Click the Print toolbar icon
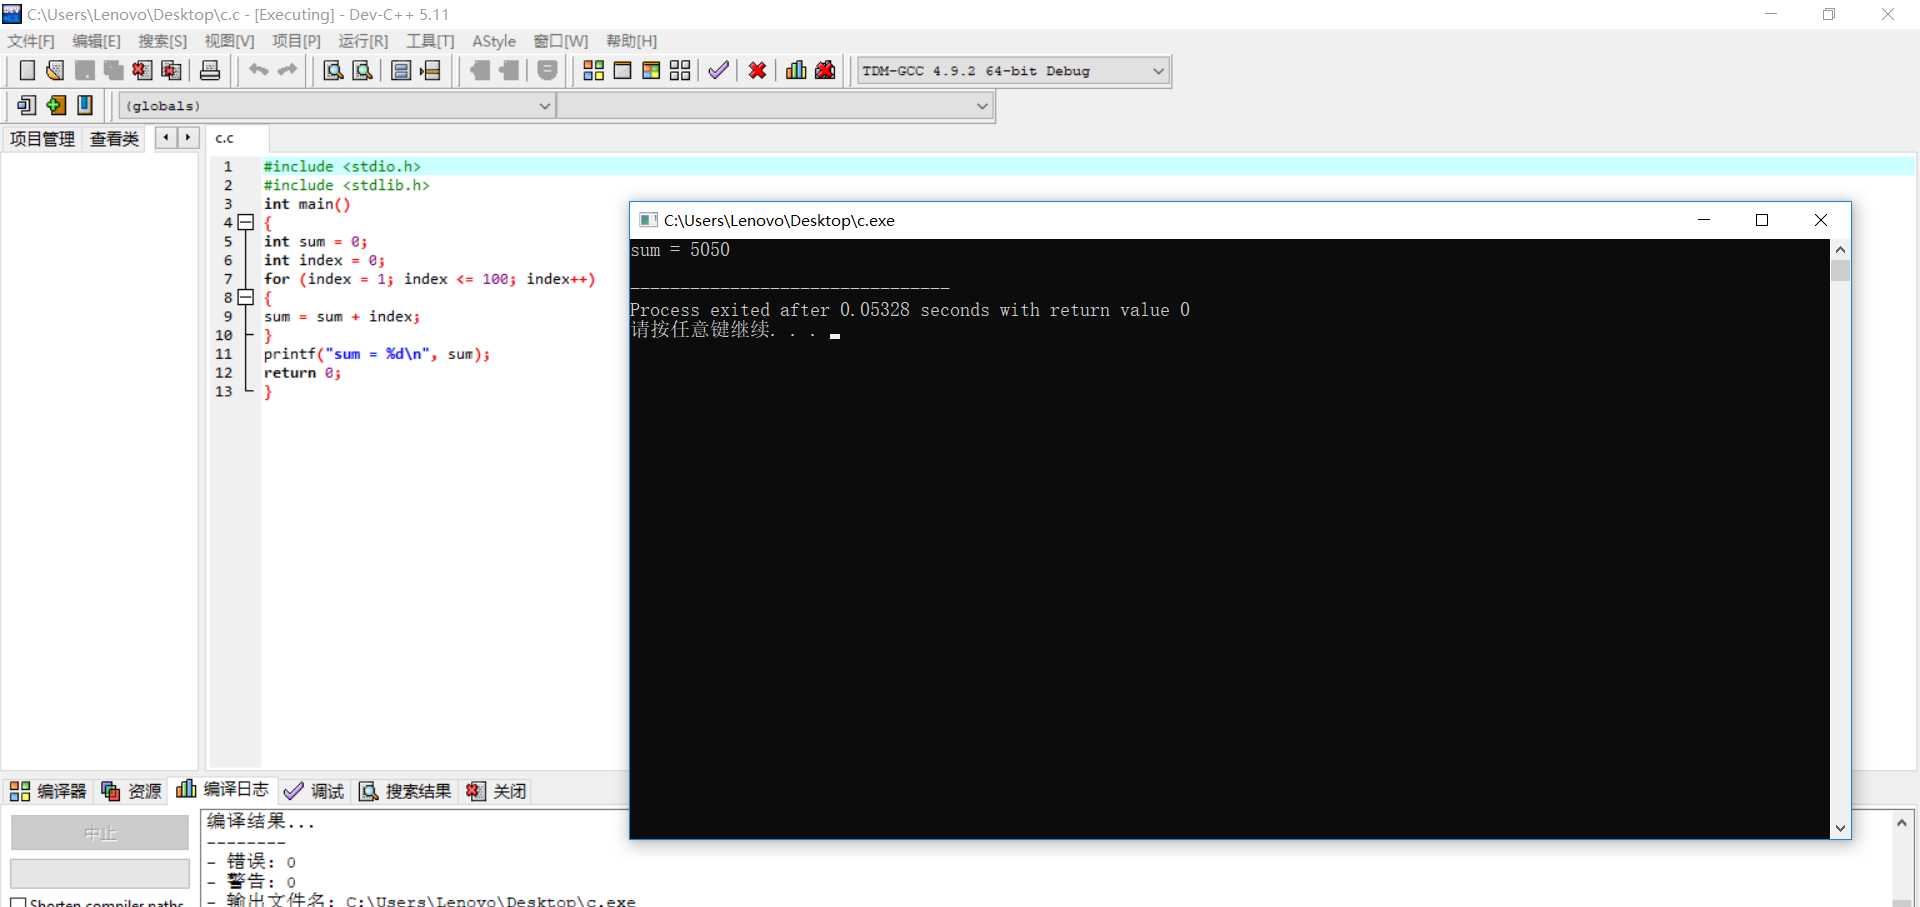 click(x=210, y=70)
